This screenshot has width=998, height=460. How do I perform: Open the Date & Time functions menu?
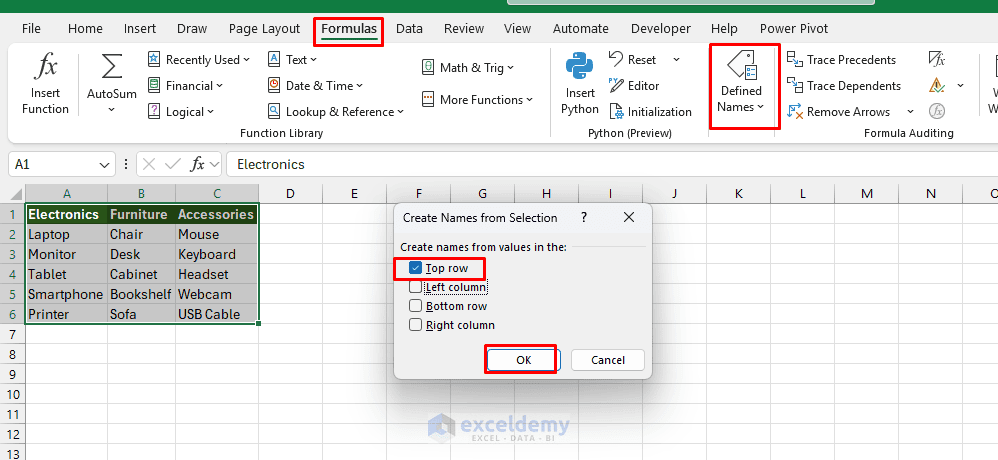tap(315, 86)
